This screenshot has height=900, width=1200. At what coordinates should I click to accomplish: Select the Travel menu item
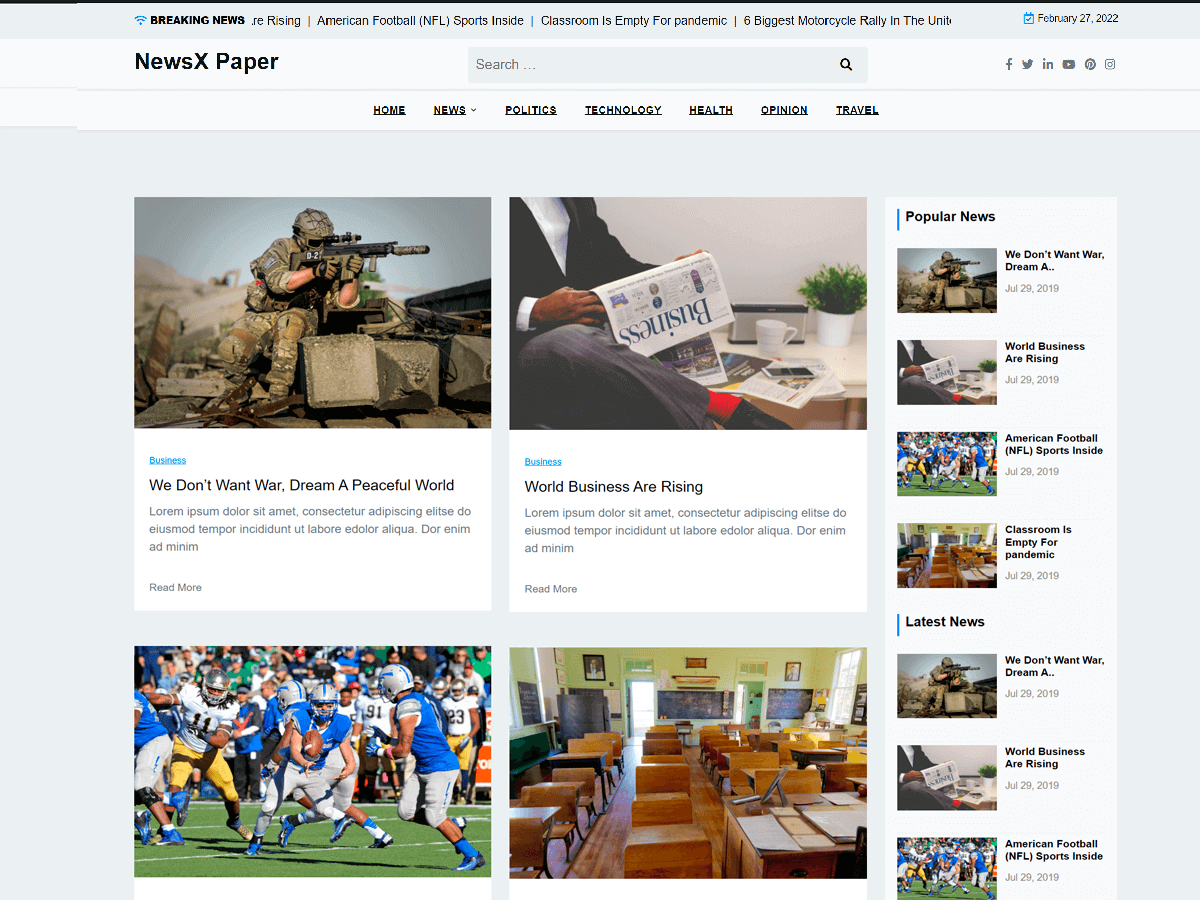pyautogui.click(x=857, y=110)
